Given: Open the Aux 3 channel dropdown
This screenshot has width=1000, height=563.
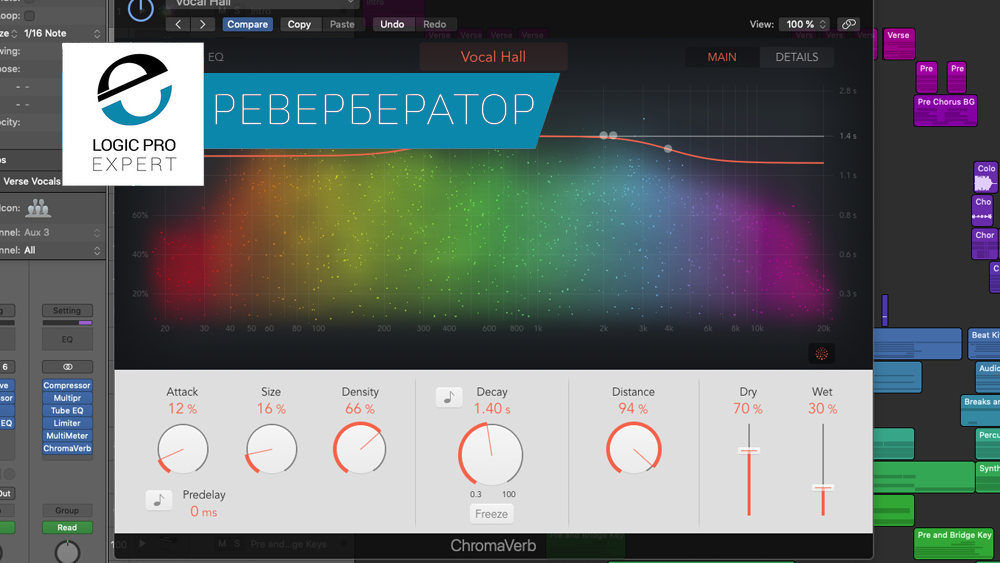Looking at the screenshot, I should [x=62, y=232].
